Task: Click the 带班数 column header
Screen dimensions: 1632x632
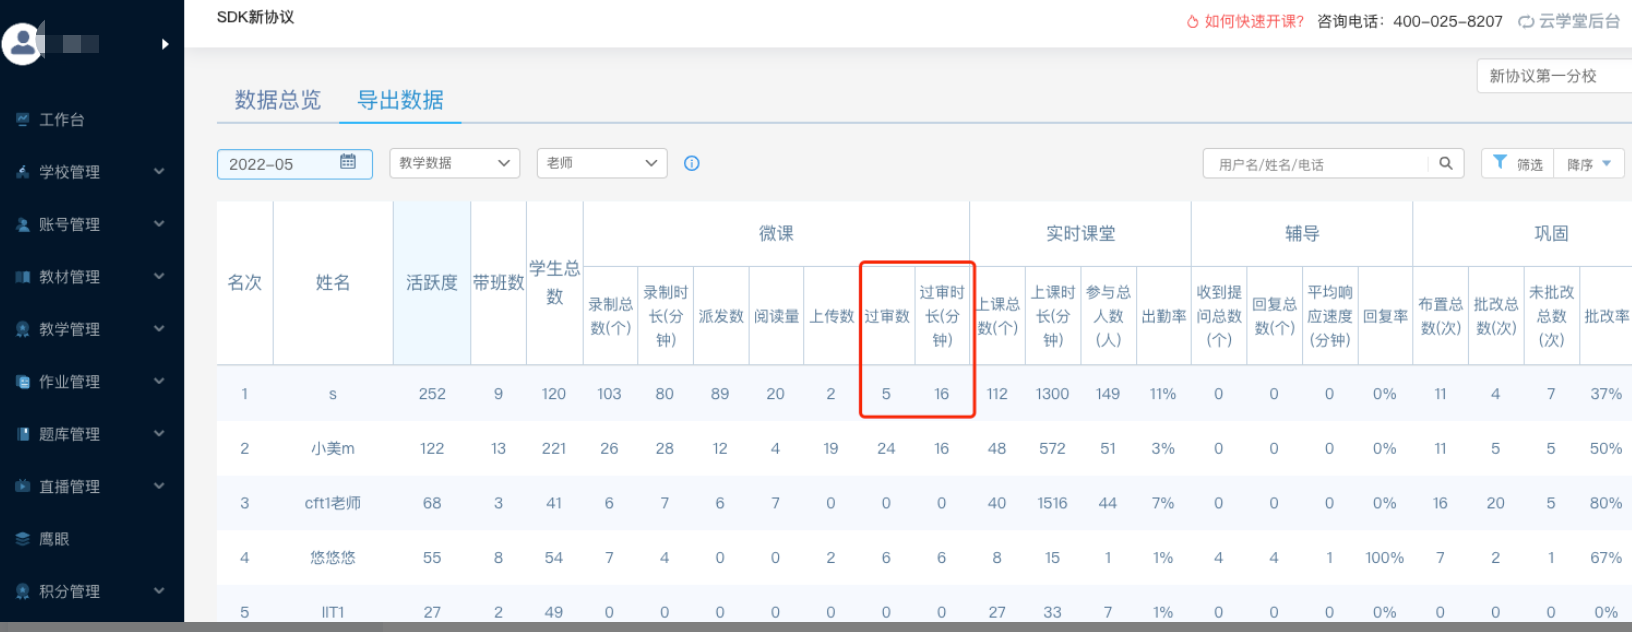Action: [x=498, y=283]
